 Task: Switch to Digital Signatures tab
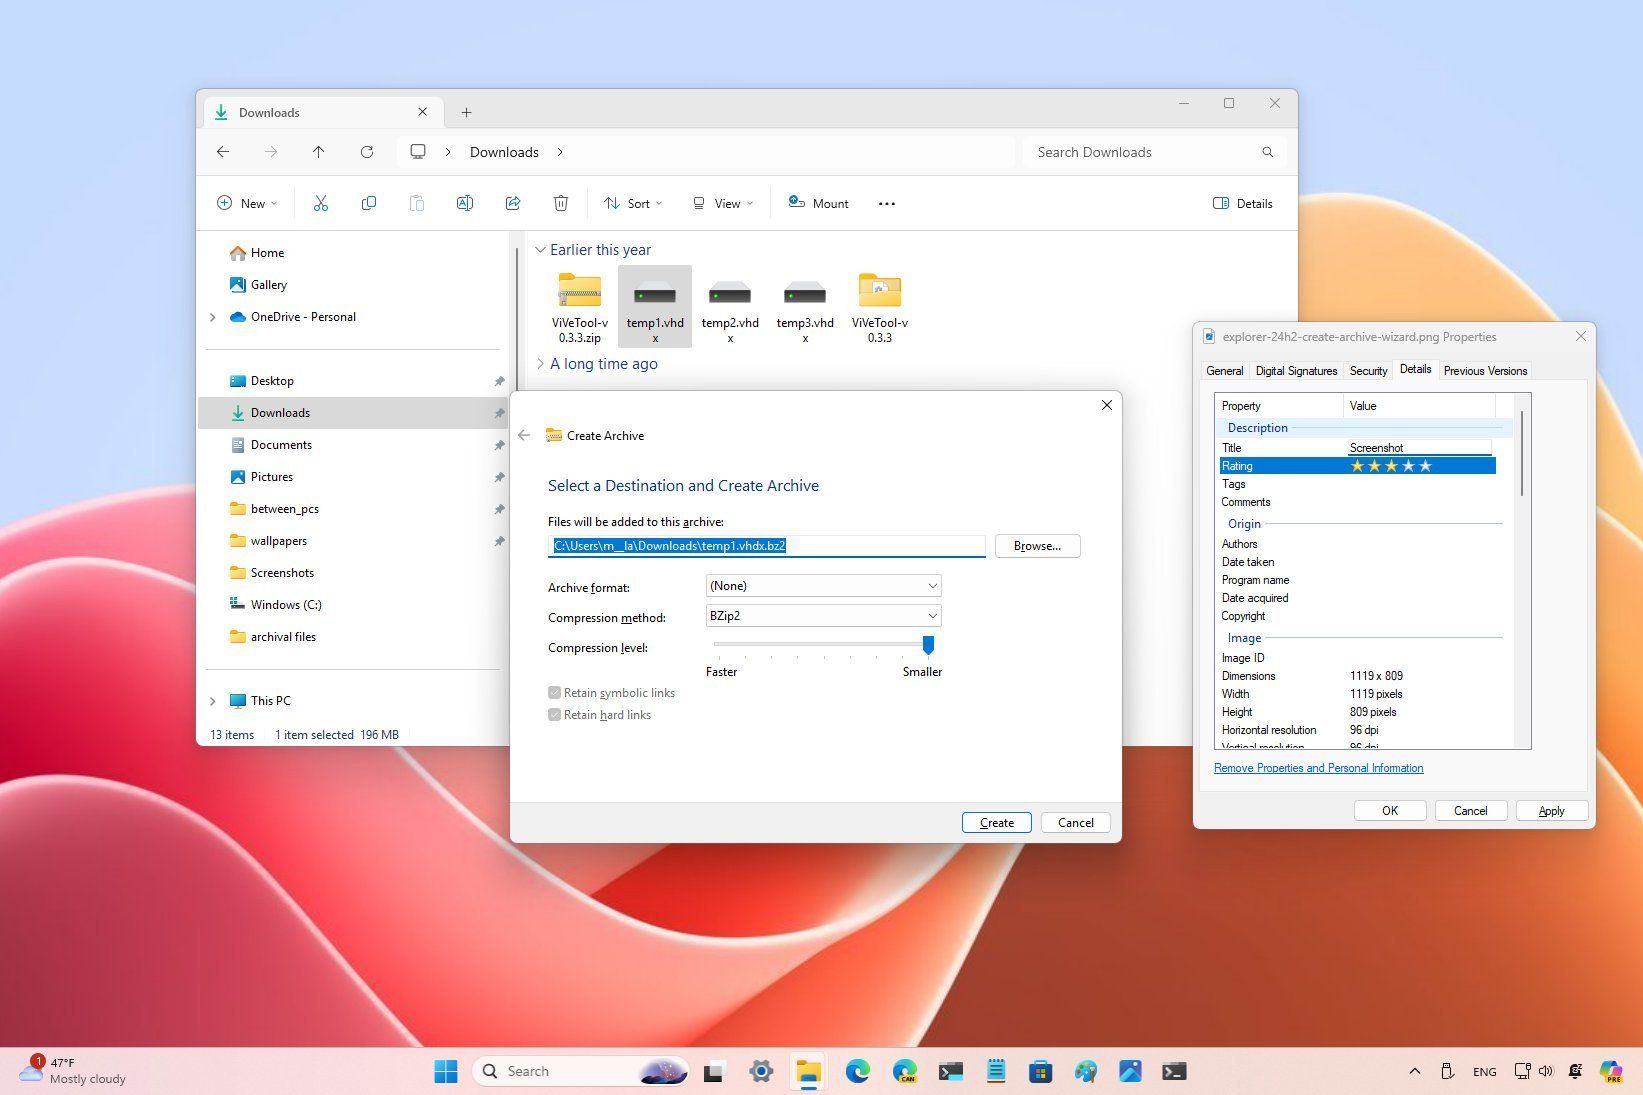(1296, 370)
